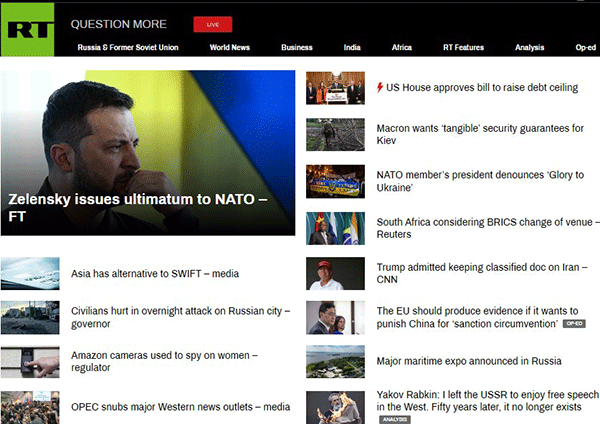Open Trump classified doc on Iran article

[x=482, y=273]
